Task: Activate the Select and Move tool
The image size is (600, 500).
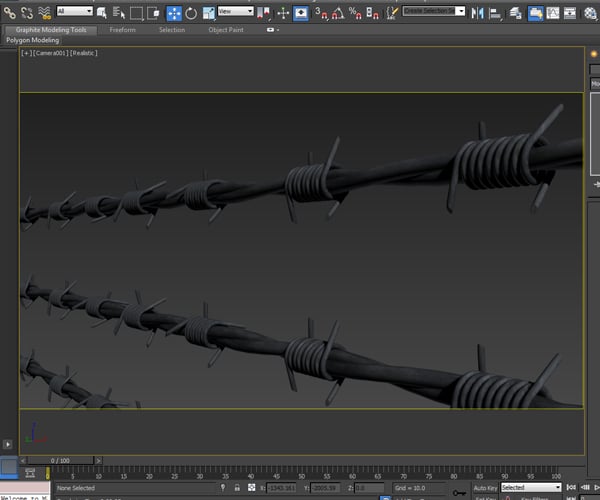Action: pyautogui.click(x=173, y=13)
